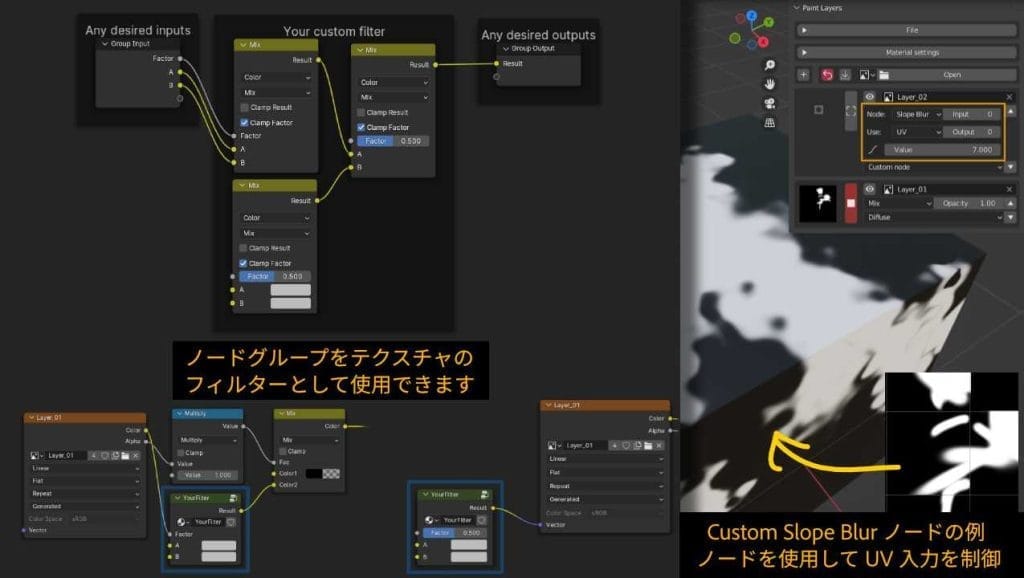The height and width of the screenshot is (578, 1024).
Task: Enable Clamp Result on the top-left Mix node
Action: coord(245,108)
